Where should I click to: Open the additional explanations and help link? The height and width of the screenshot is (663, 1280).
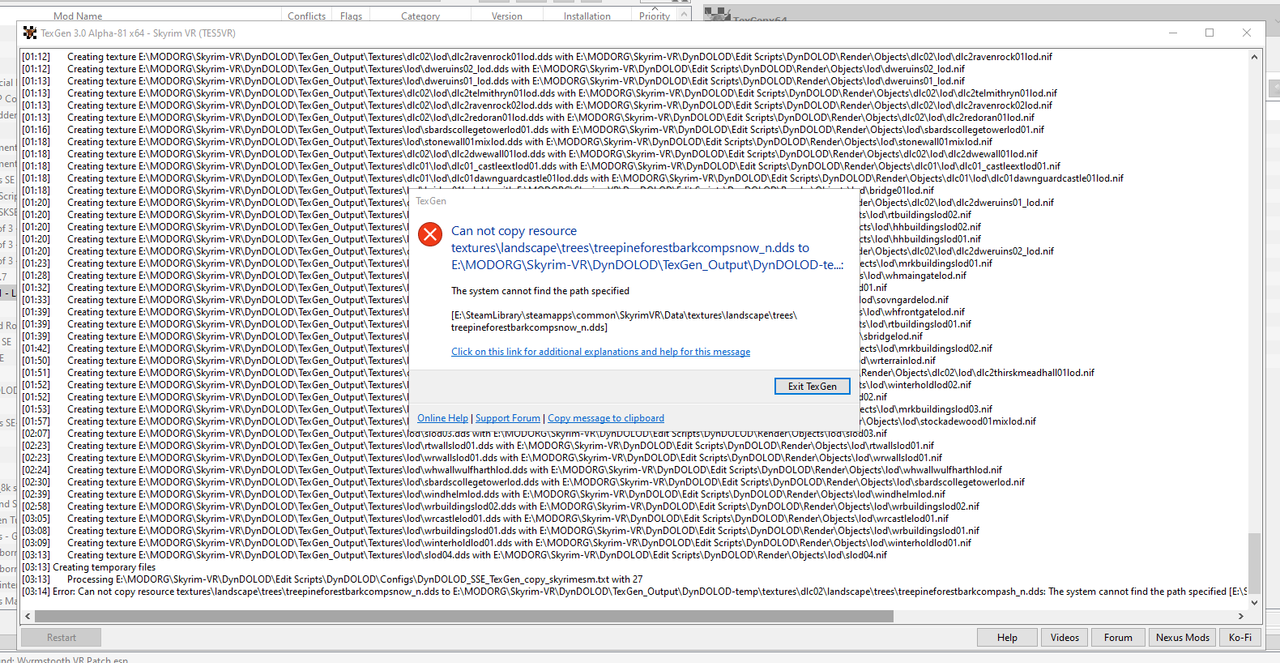600,352
